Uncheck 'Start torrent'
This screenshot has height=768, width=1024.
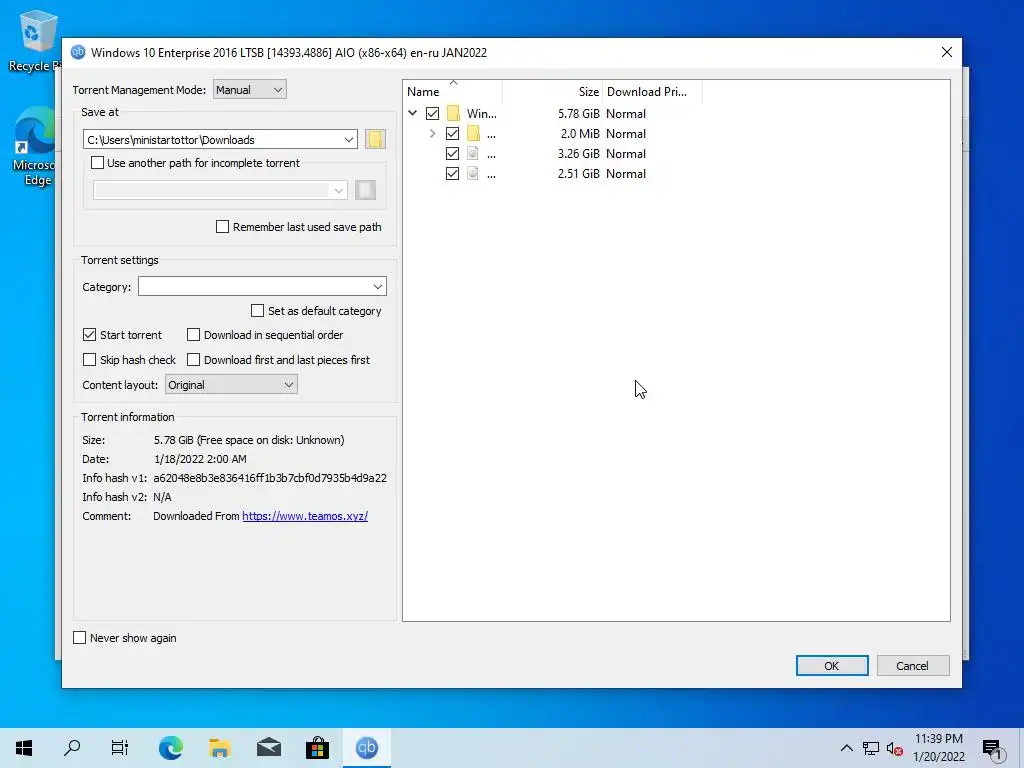pos(89,335)
